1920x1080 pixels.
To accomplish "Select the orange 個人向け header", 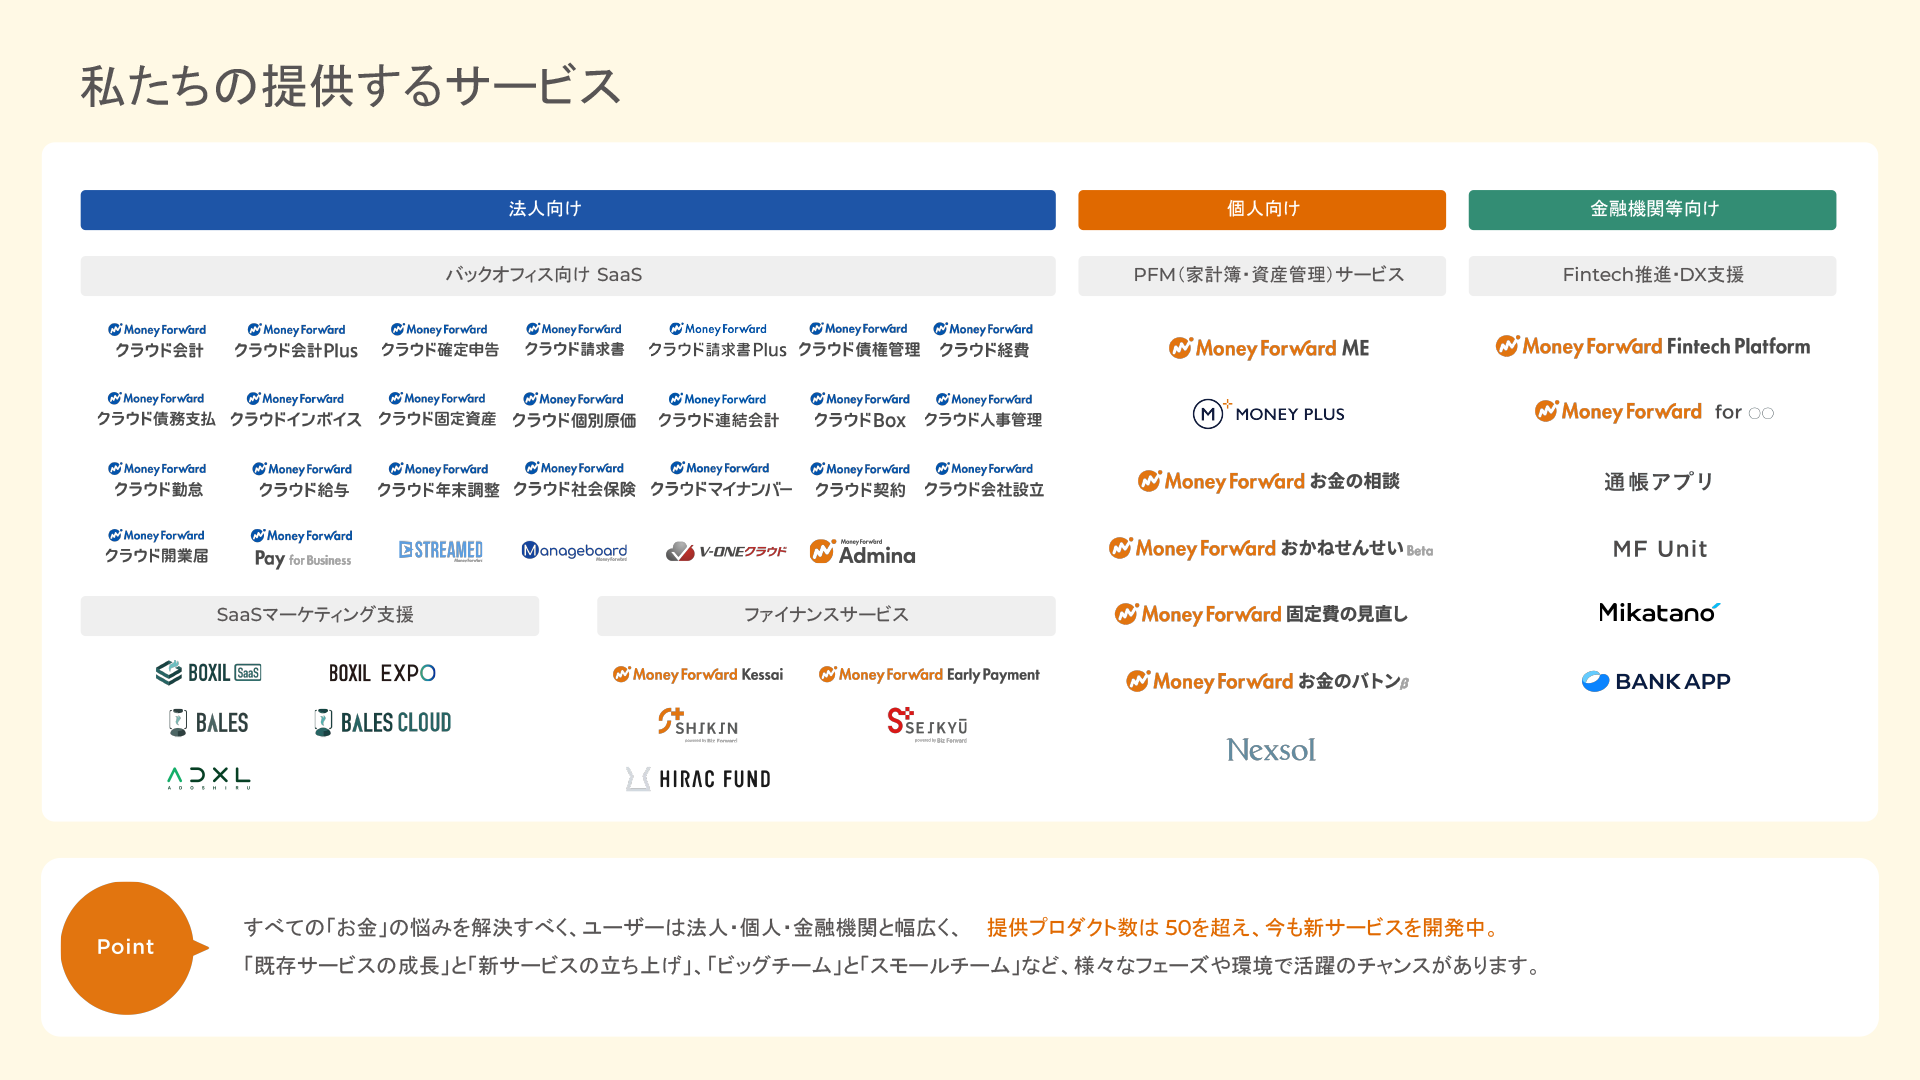I will tap(1262, 210).
